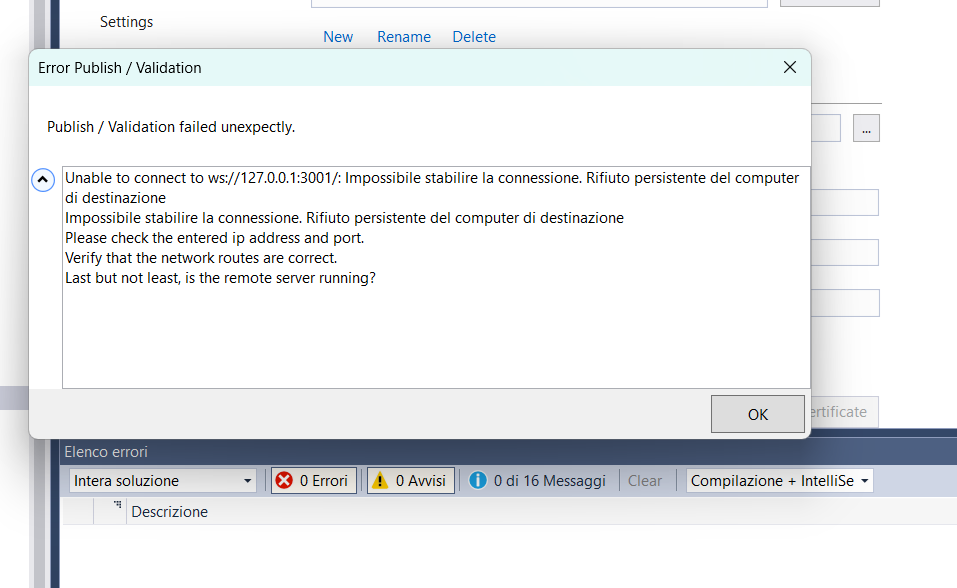Screen dimensions: 957x588
Task: Click the Certificate button behind the dialog
Action: [841, 412]
